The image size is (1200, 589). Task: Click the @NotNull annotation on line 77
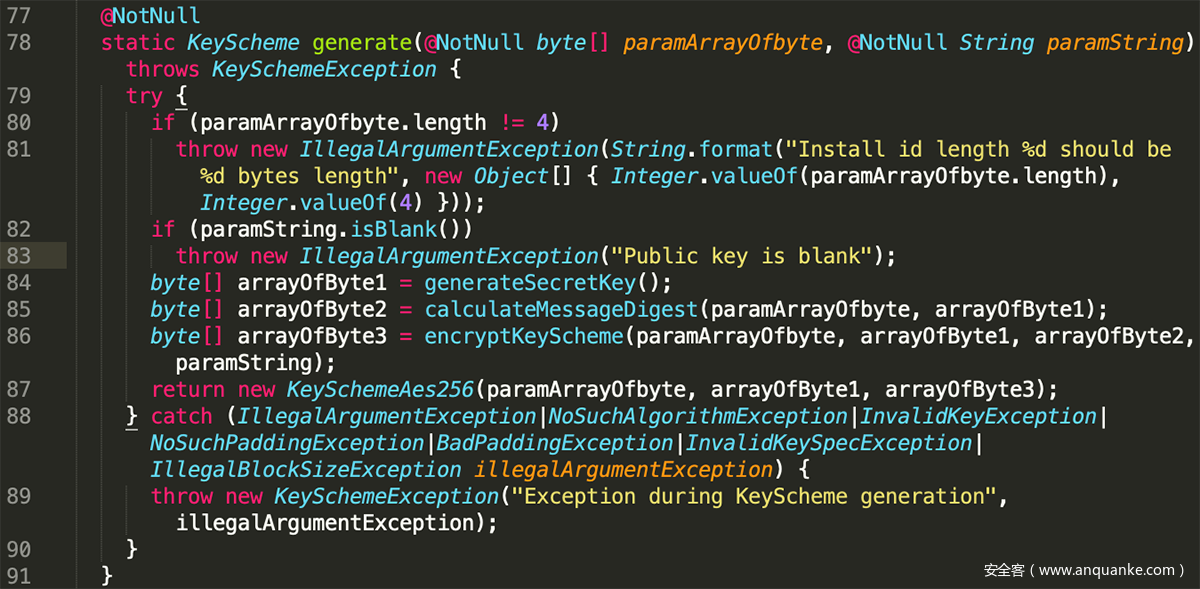[x=150, y=16]
